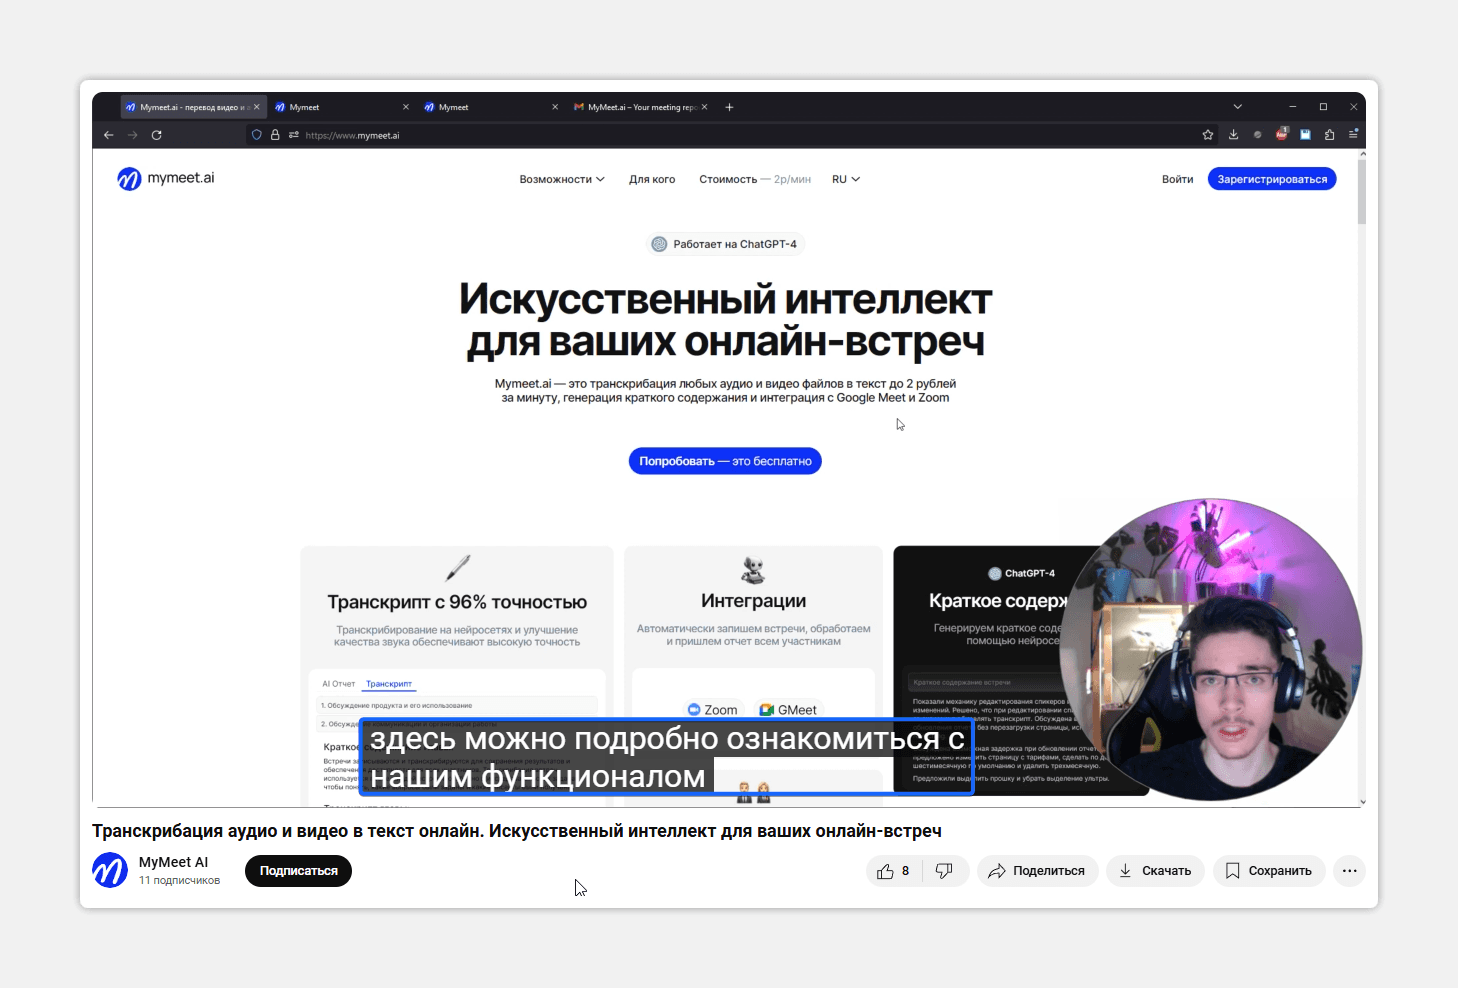Screen dimensions: 1458x988
Task: Click the MyMeet AI channel avatar
Action: click(x=110, y=871)
